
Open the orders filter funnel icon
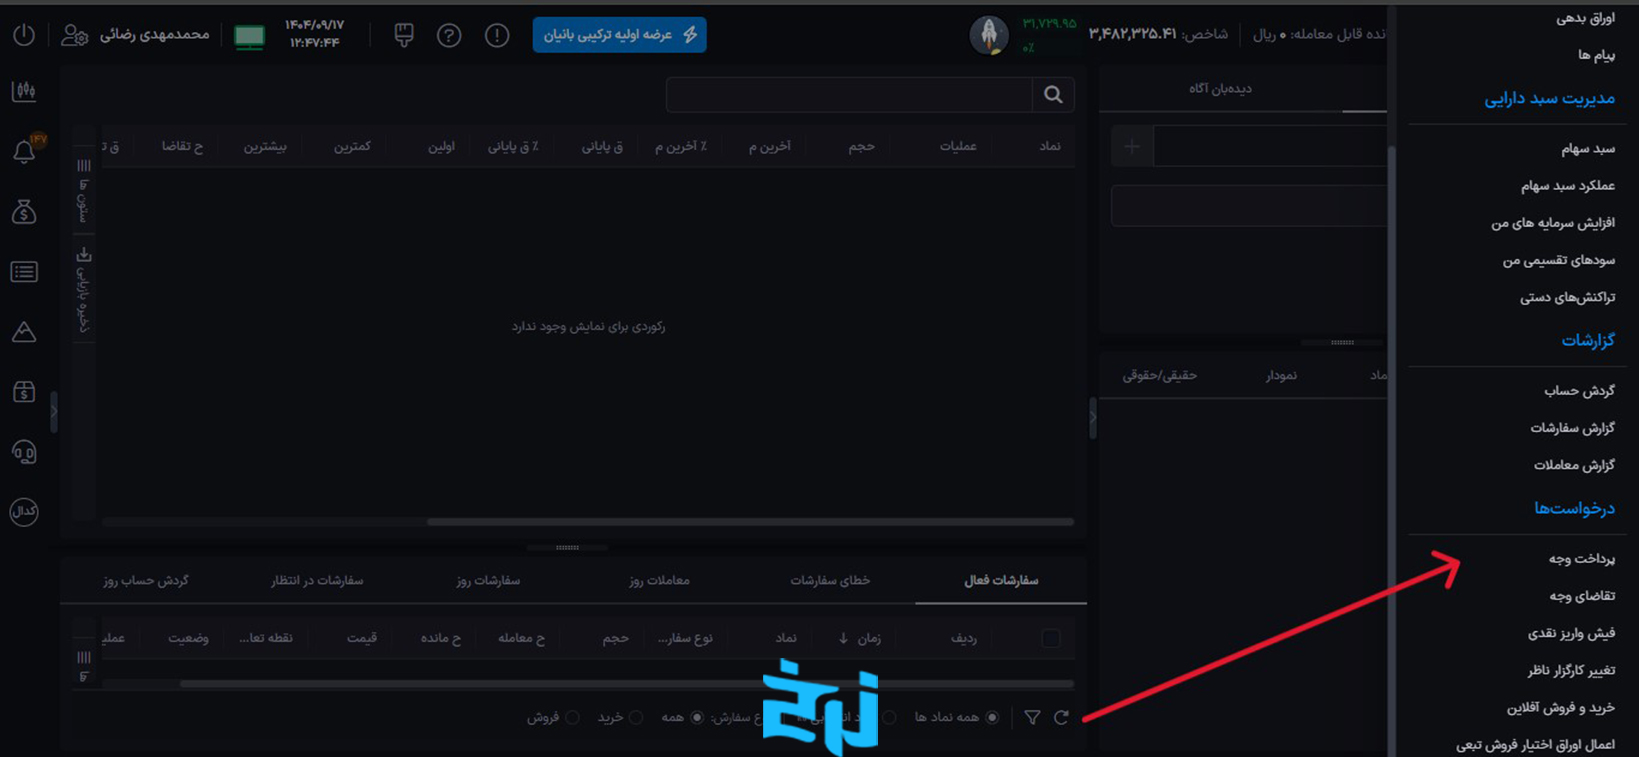1033,717
